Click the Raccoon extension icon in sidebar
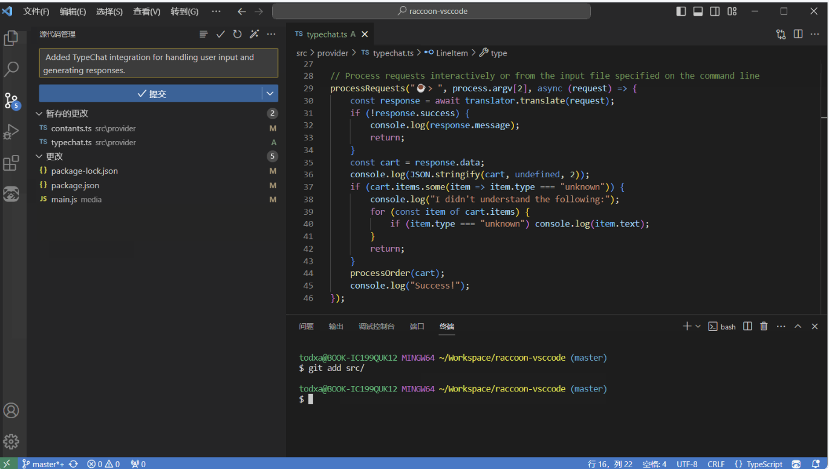The height and width of the screenshot is (470, 830). pos(12,193)
